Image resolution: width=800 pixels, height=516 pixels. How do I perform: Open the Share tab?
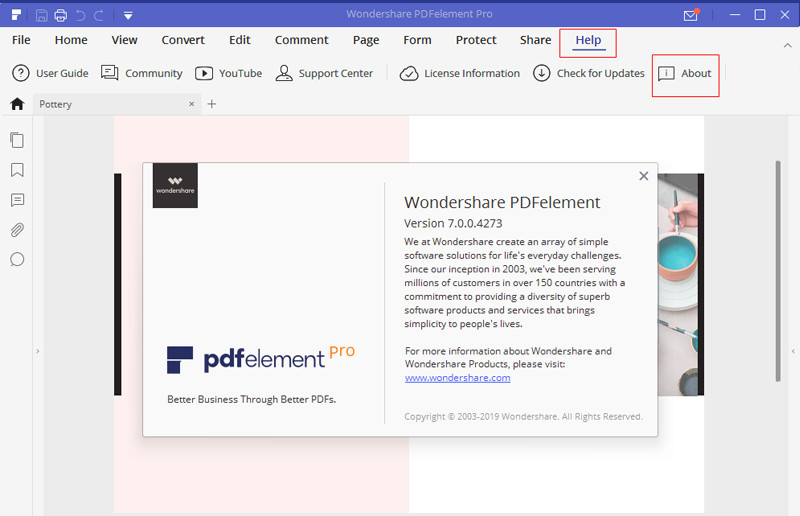pos(535,40)
